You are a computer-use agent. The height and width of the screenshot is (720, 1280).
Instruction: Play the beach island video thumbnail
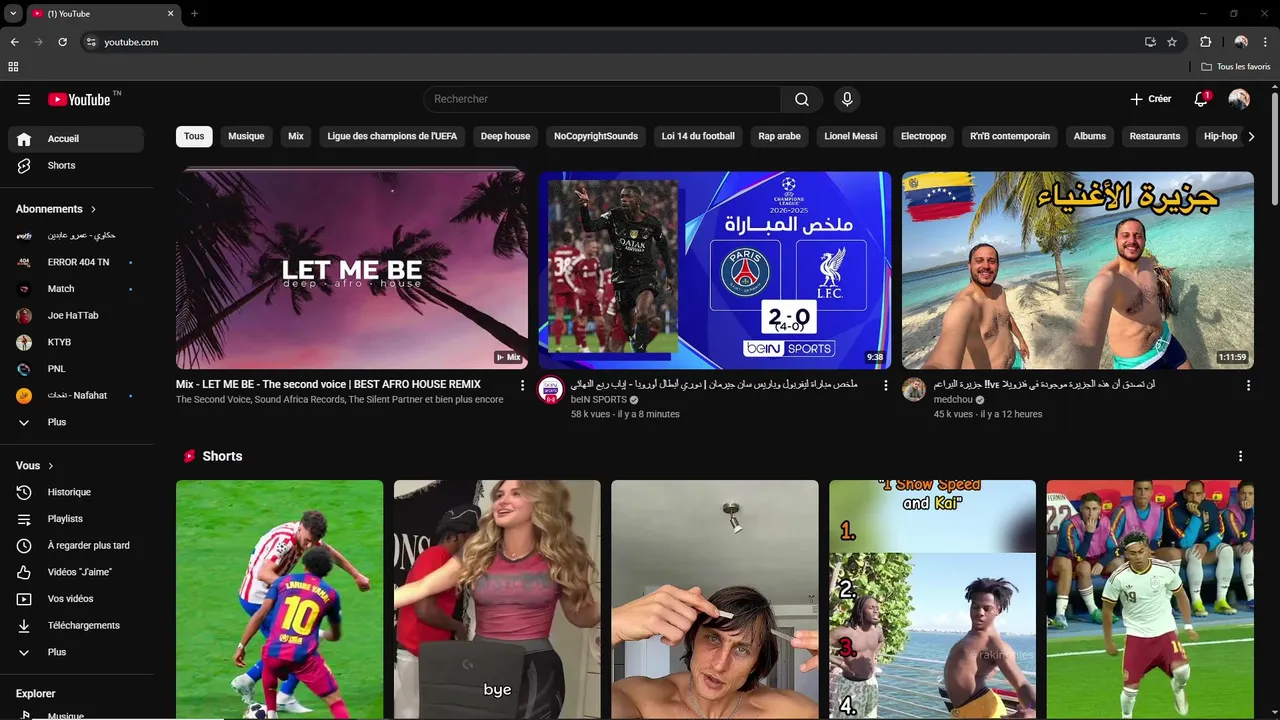[x=1078, y=270]
